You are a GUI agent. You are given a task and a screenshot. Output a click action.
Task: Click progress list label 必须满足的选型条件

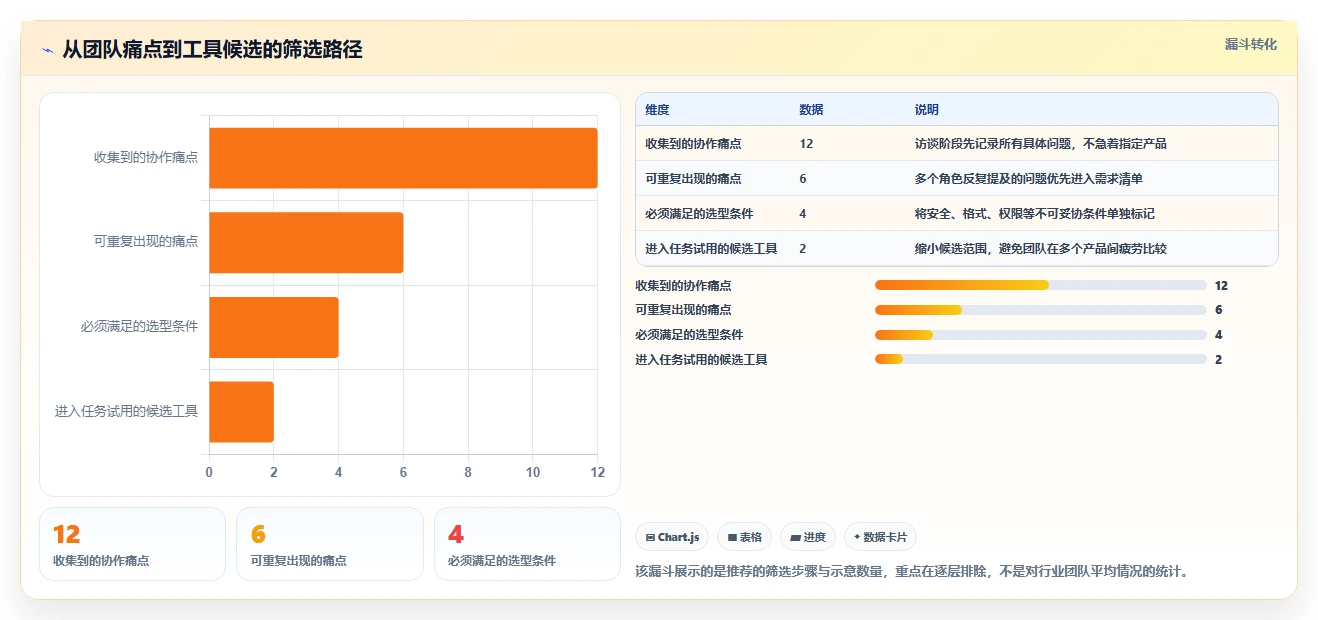[689, 335]
